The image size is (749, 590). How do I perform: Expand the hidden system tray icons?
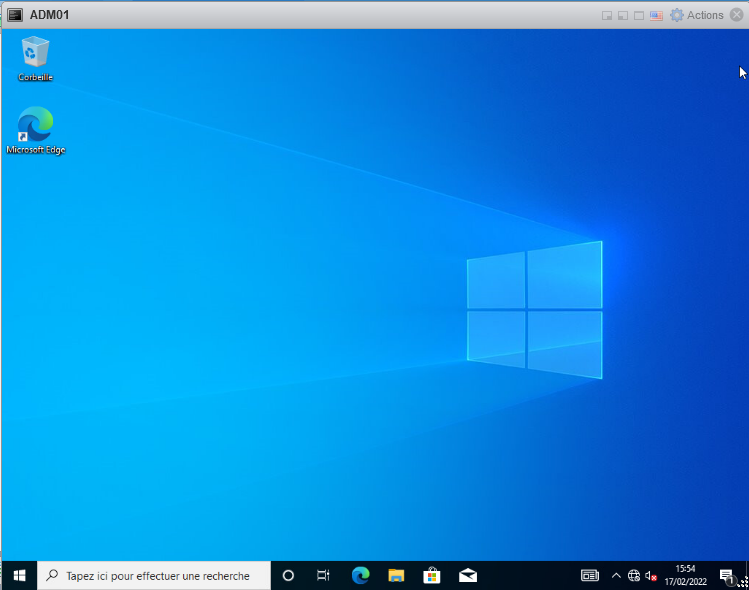click(616, 575)
